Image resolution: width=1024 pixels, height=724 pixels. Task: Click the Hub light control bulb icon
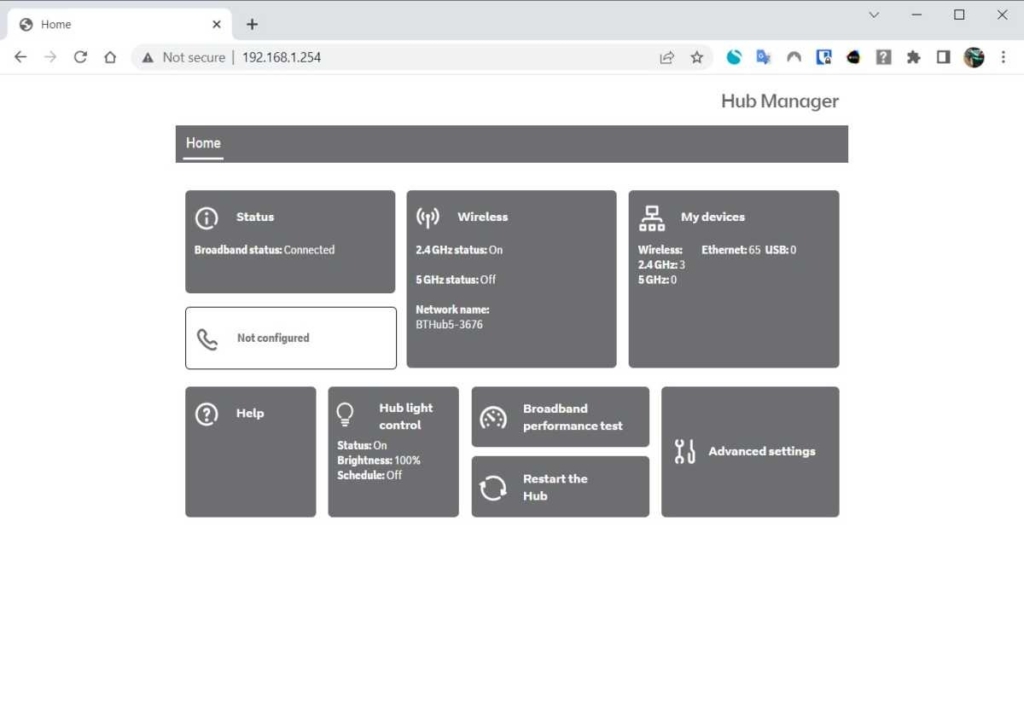tap(346, 415)
